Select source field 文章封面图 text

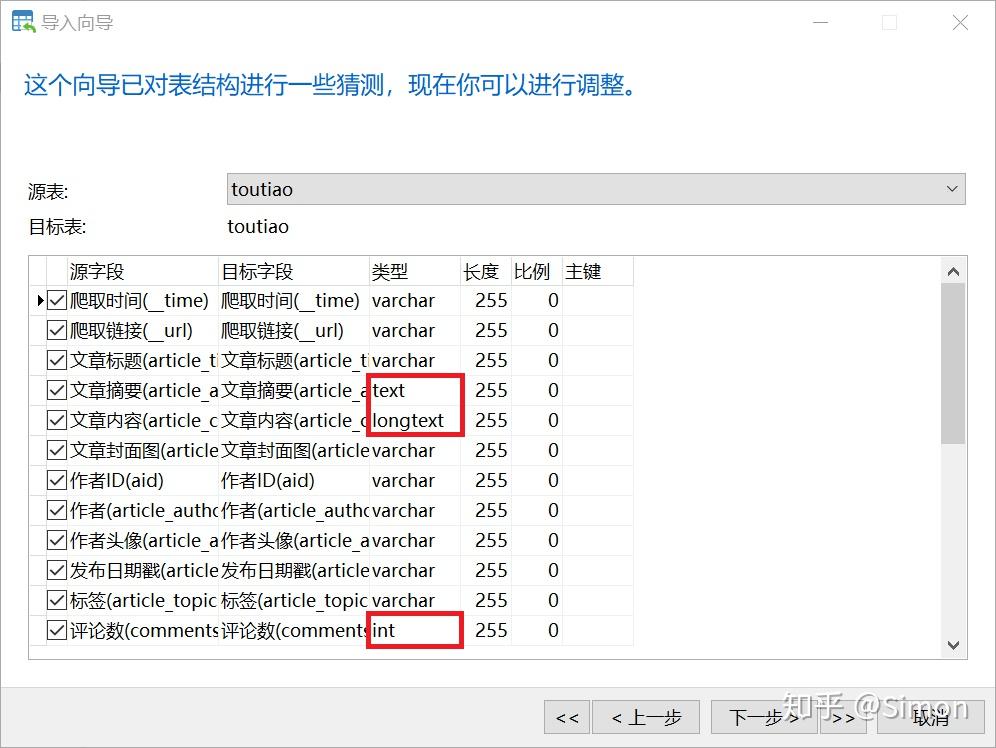coord(144,450)
